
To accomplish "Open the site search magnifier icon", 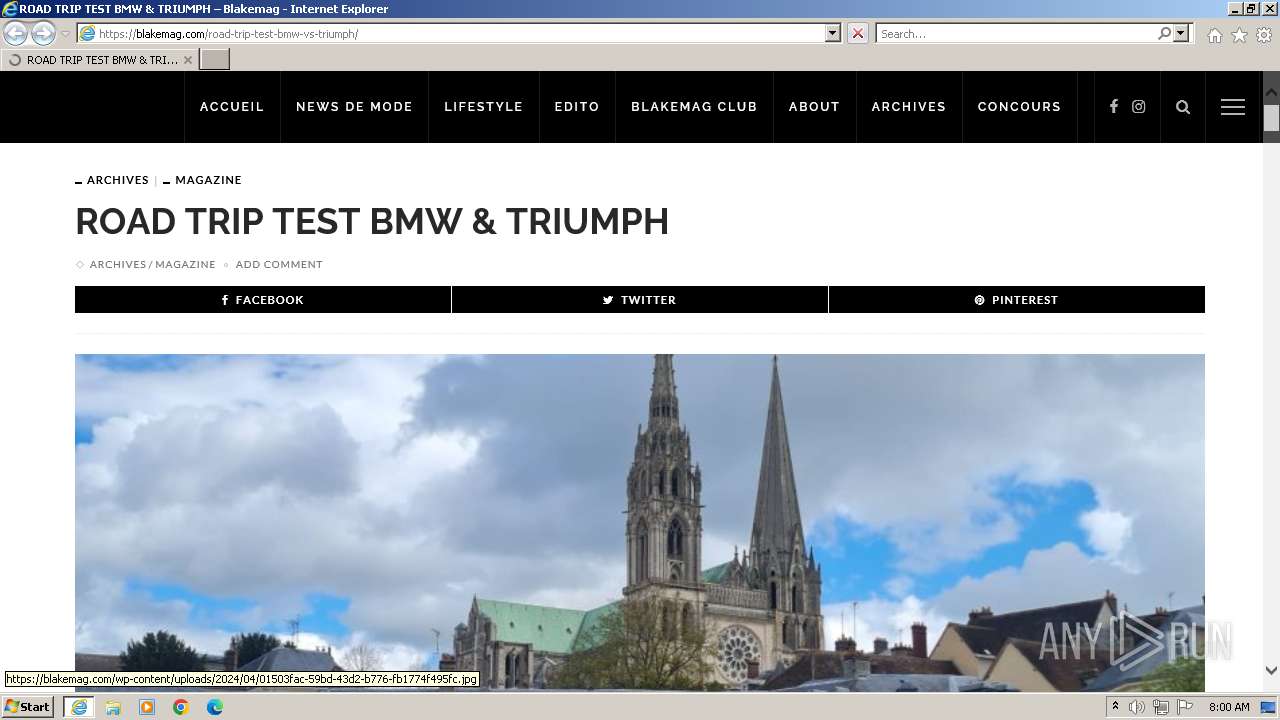I will [x=1183, y=107].
